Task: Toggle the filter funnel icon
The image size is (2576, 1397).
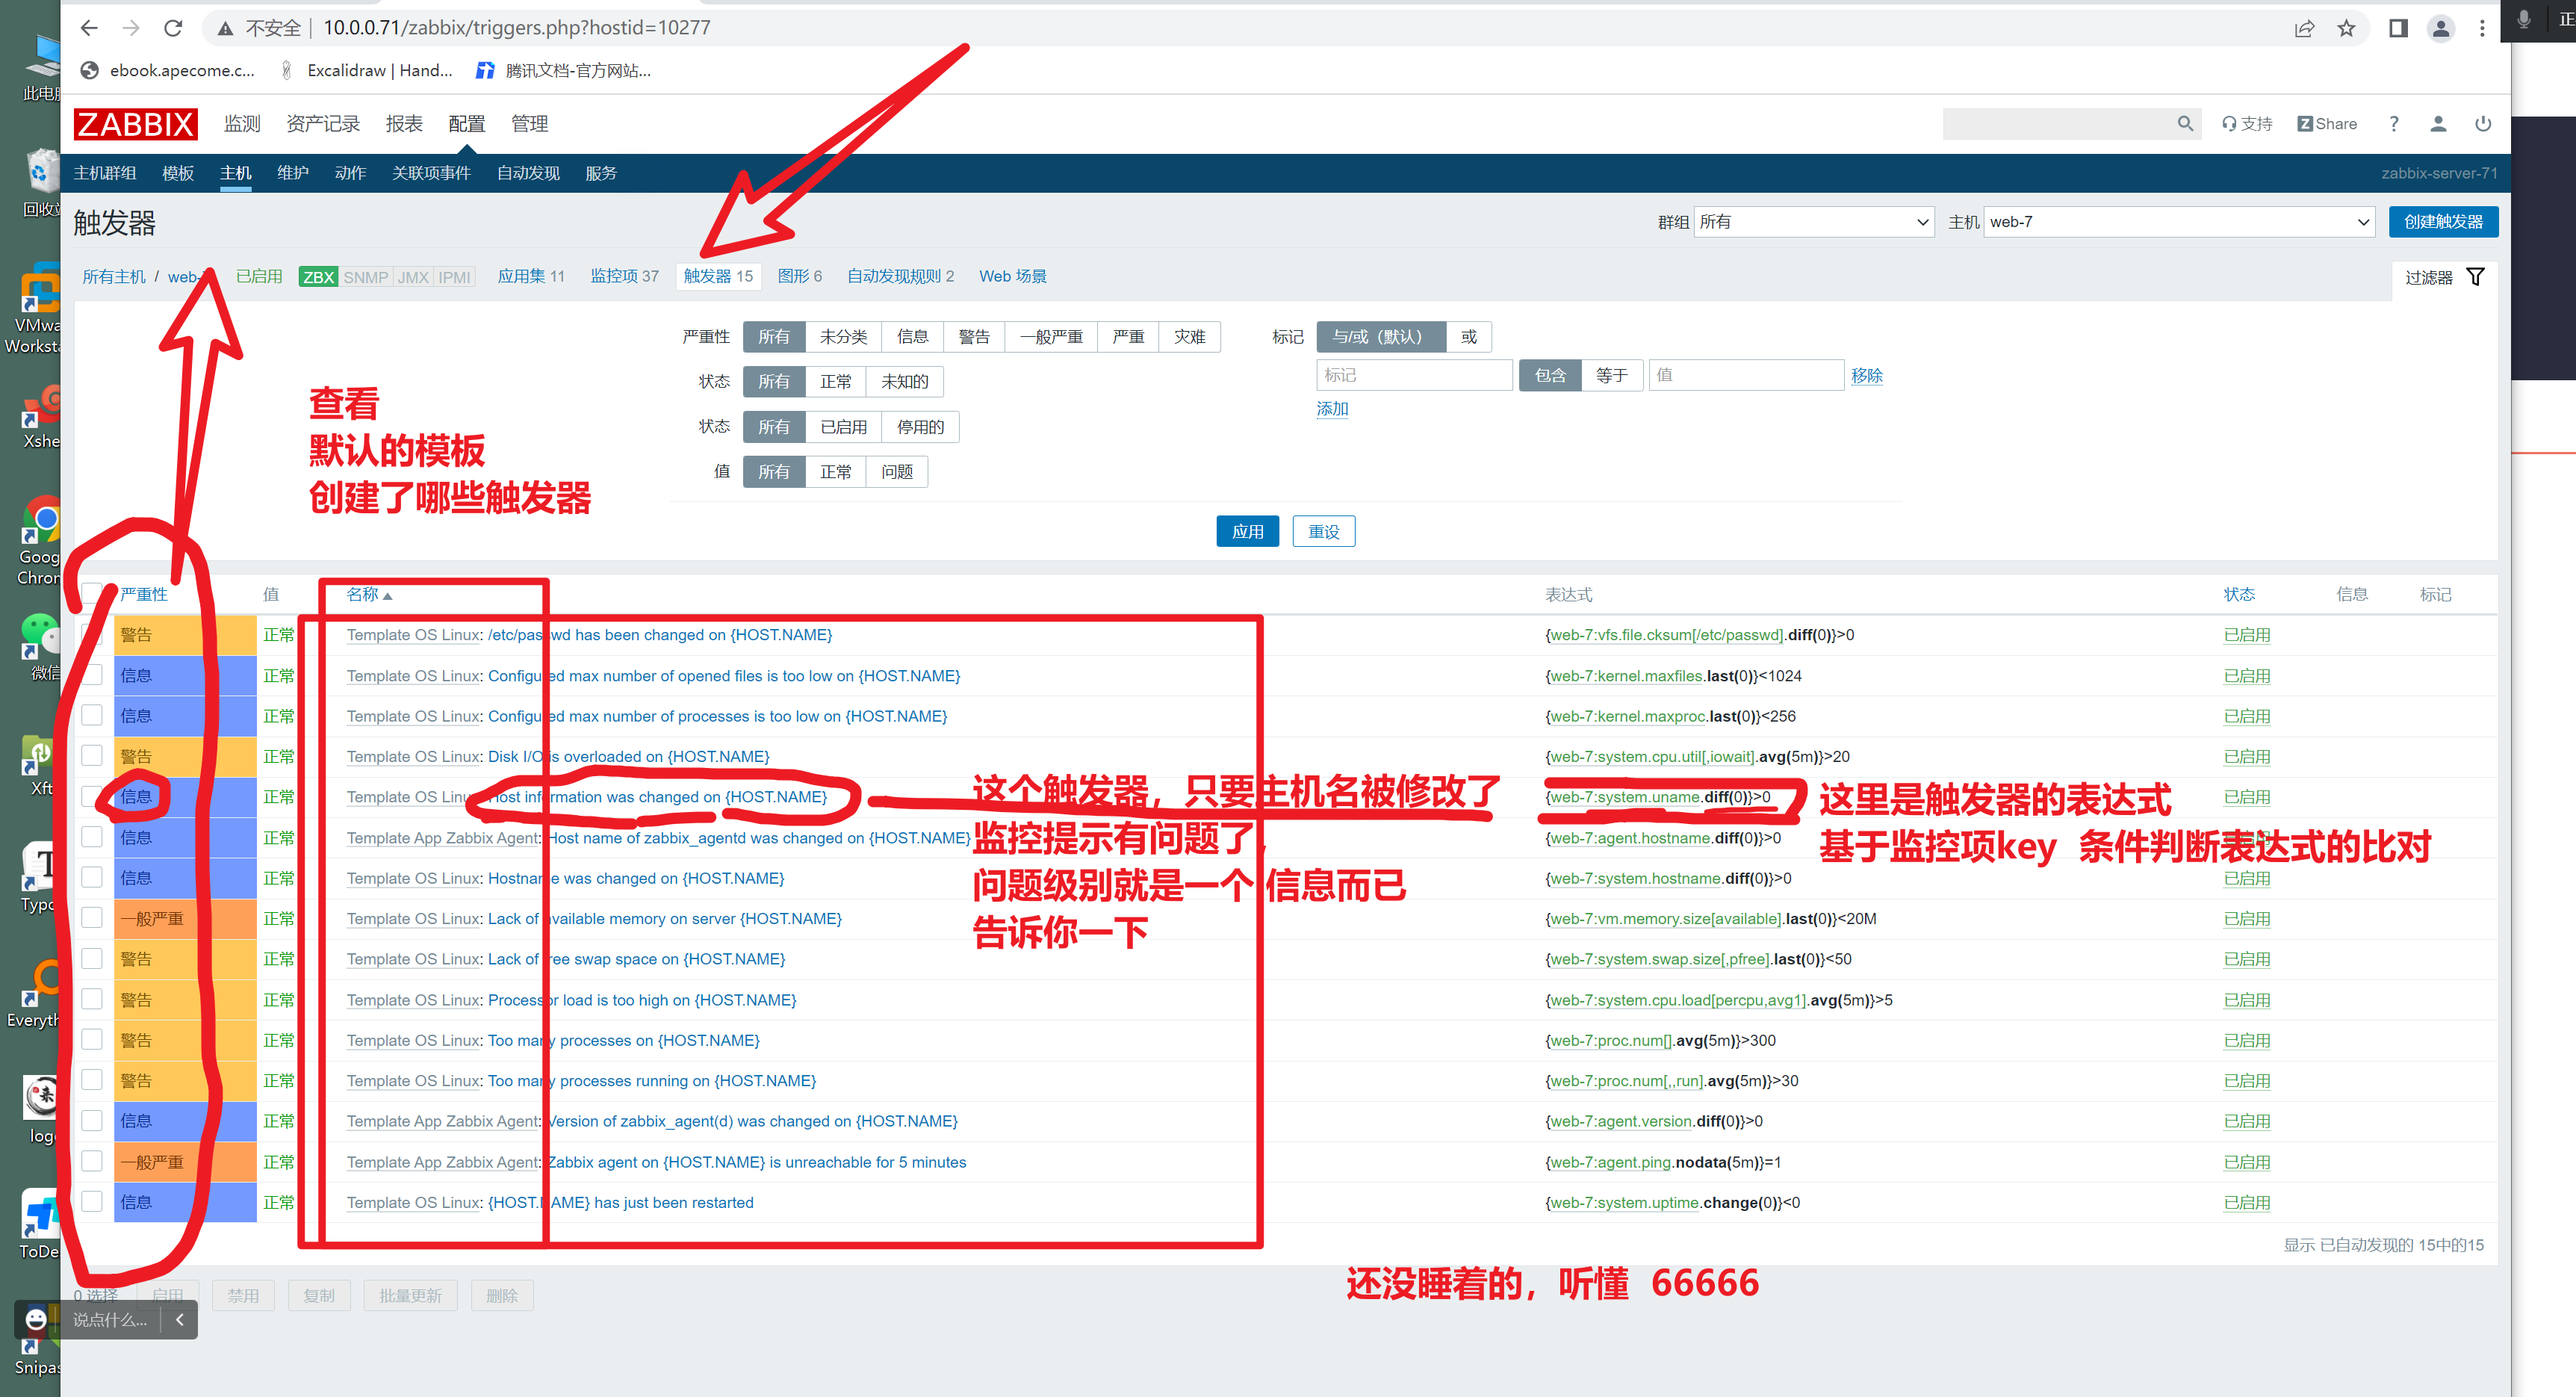Action: [2475, 277]
